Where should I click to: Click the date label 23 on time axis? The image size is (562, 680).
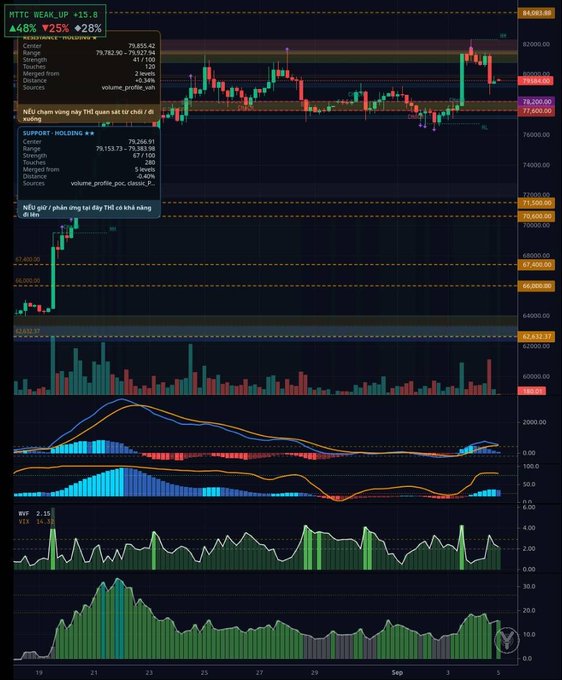click(149, 673)
